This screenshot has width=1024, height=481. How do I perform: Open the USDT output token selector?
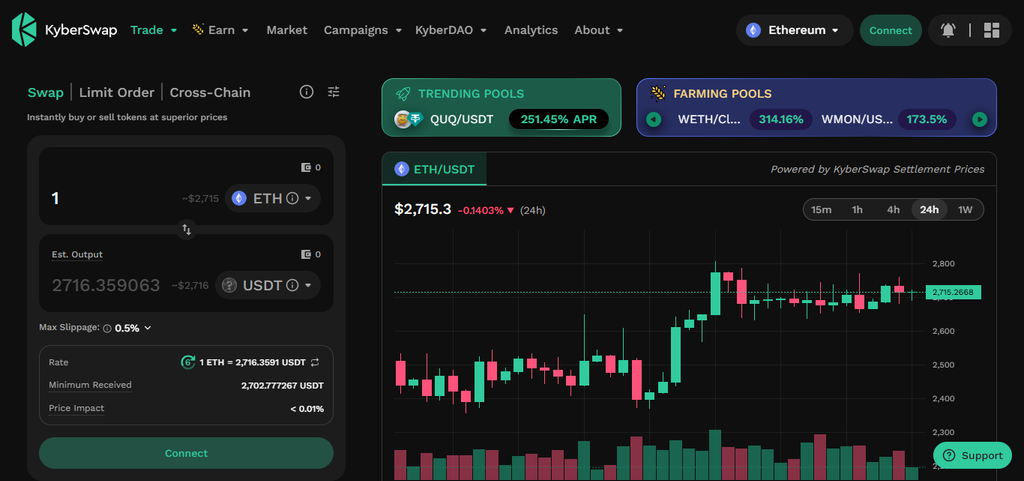[268, 285]
